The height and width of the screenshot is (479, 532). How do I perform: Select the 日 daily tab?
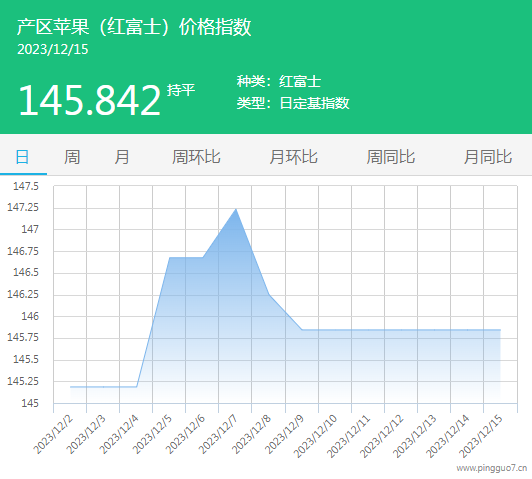point(22,157)
